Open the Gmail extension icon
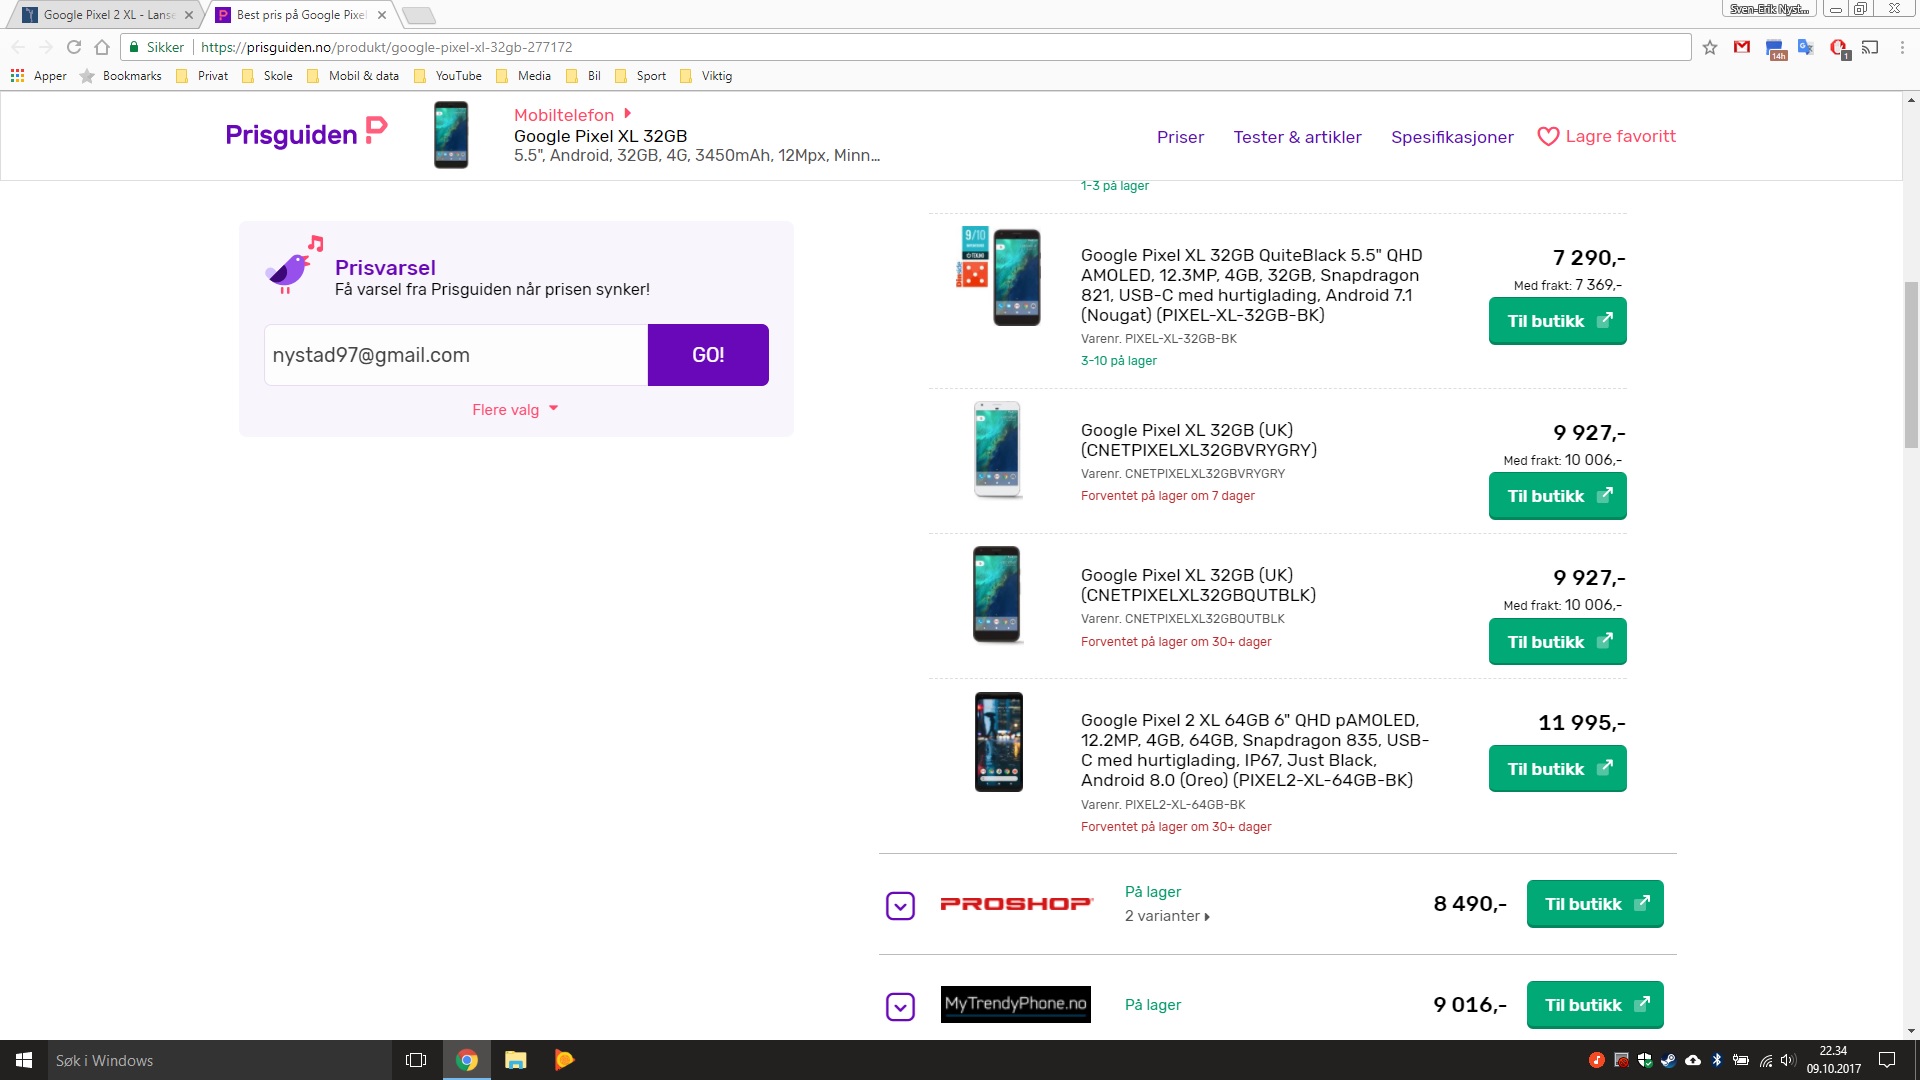 point(1742,47)
